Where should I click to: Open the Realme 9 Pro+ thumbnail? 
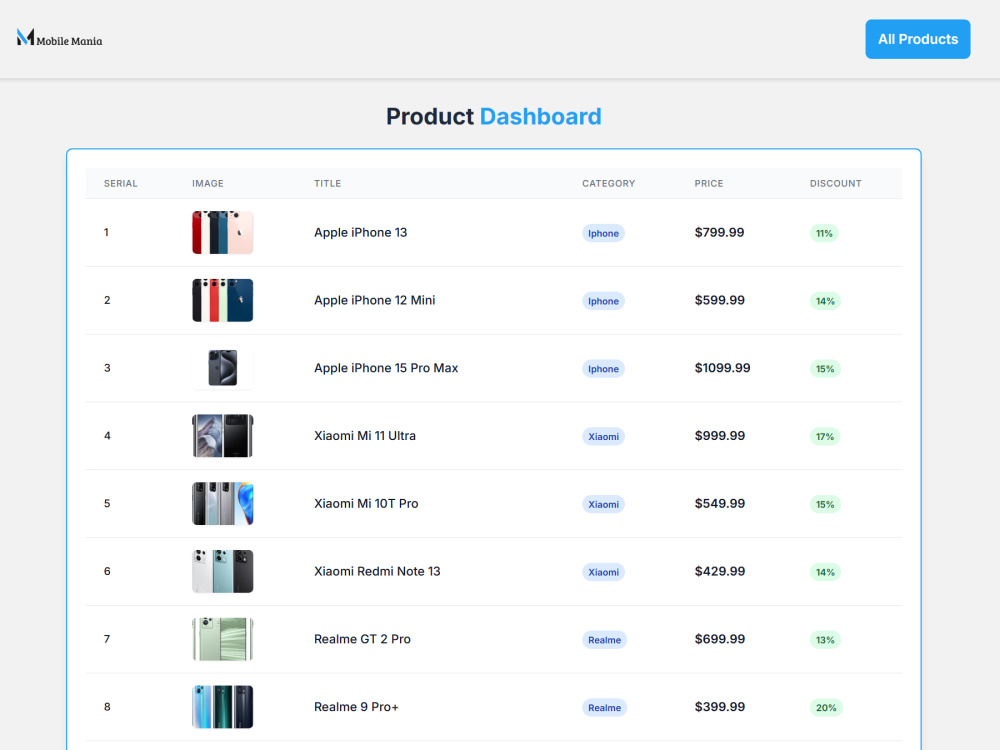(223, 707)
